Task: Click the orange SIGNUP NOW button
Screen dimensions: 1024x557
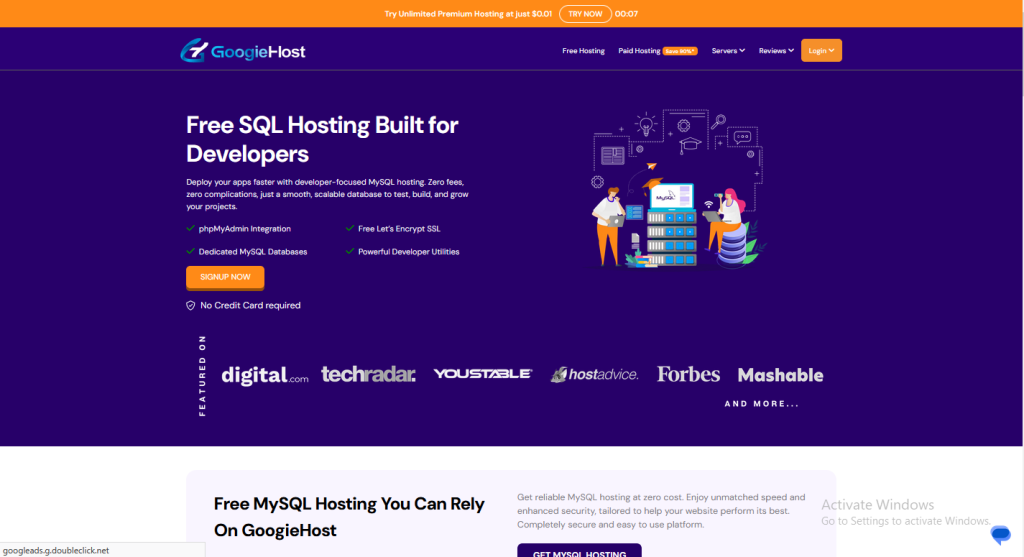Action: (x=225, y=277)
